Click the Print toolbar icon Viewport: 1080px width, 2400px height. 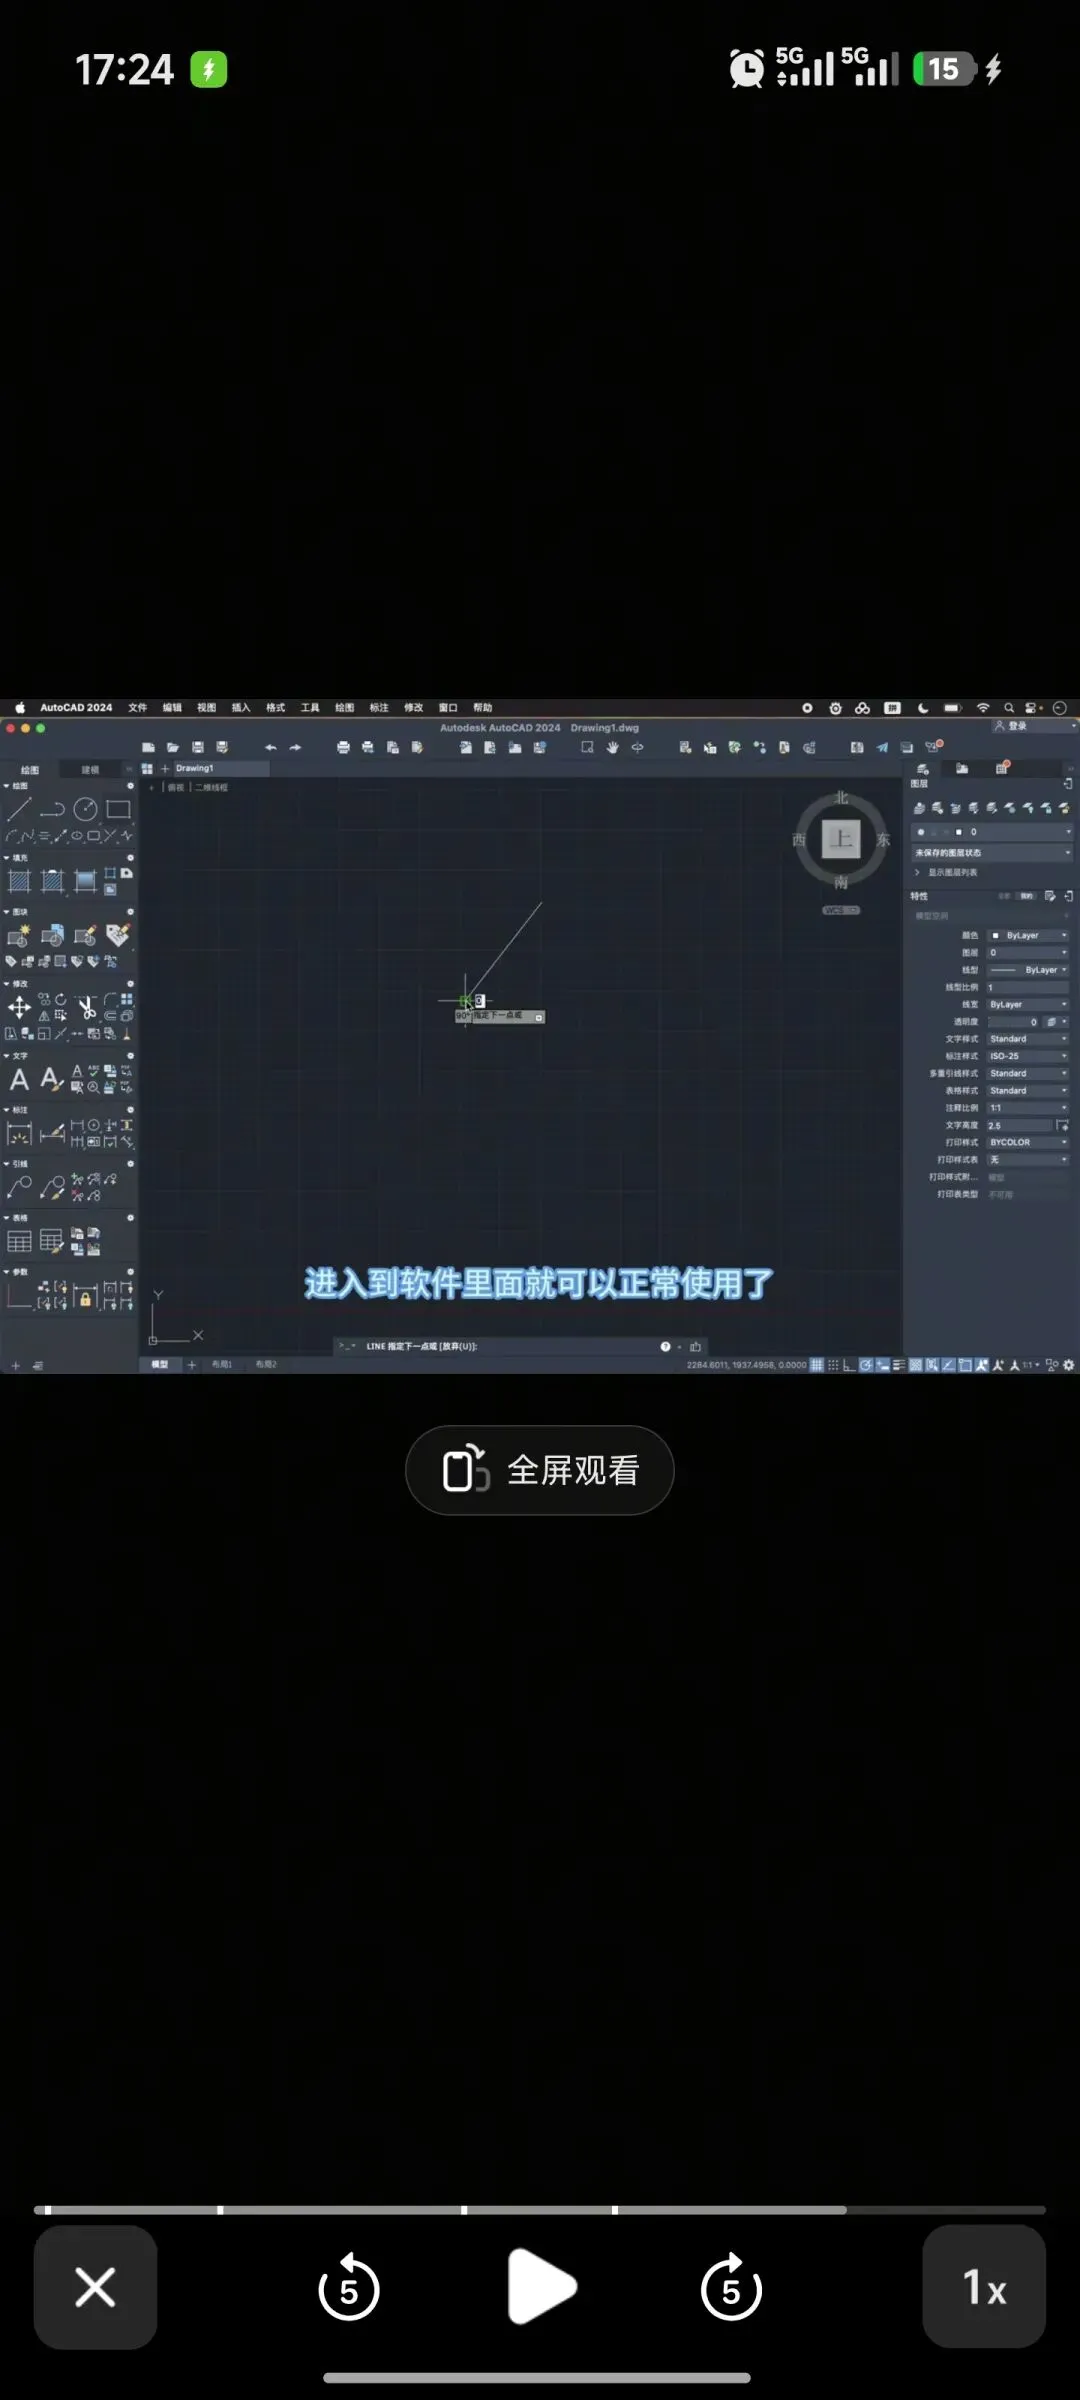343,747
